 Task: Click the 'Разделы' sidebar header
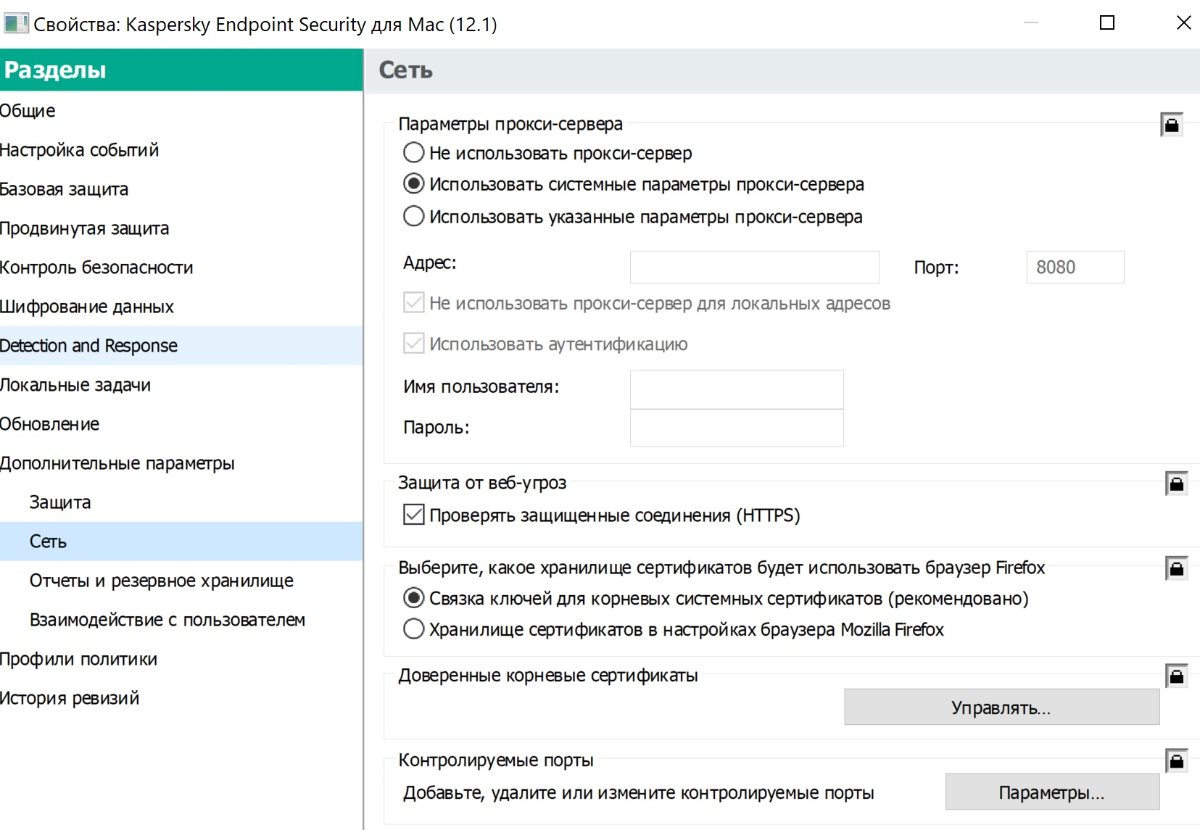point(181,70)
